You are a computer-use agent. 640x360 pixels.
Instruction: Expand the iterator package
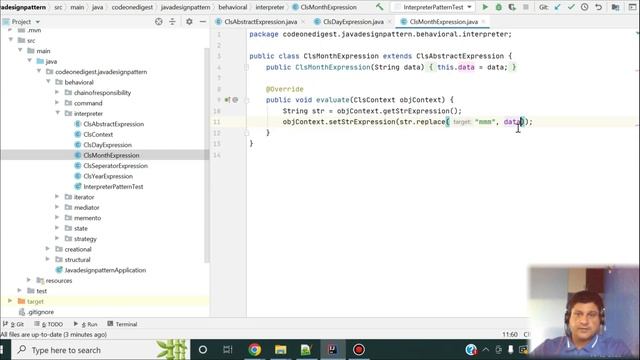pyautogui.click(x=57, y=197)
